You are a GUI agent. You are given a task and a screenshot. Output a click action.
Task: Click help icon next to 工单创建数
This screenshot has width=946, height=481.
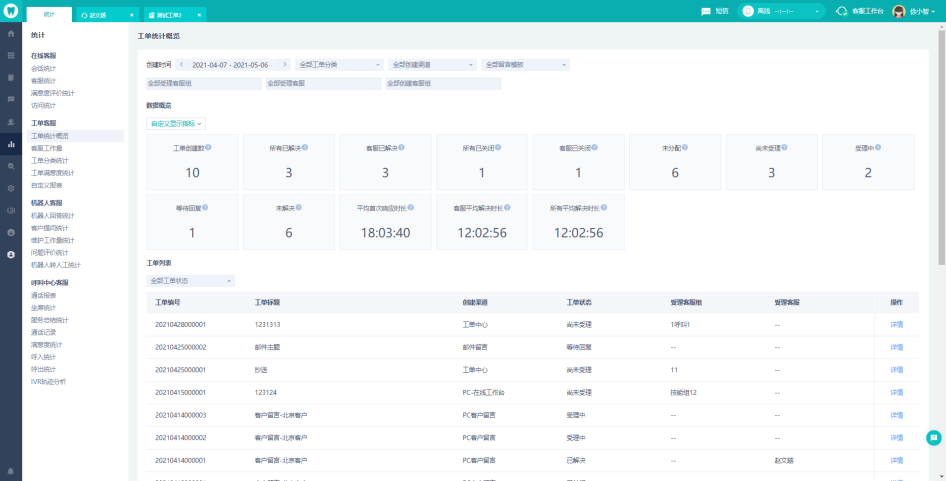208,147
